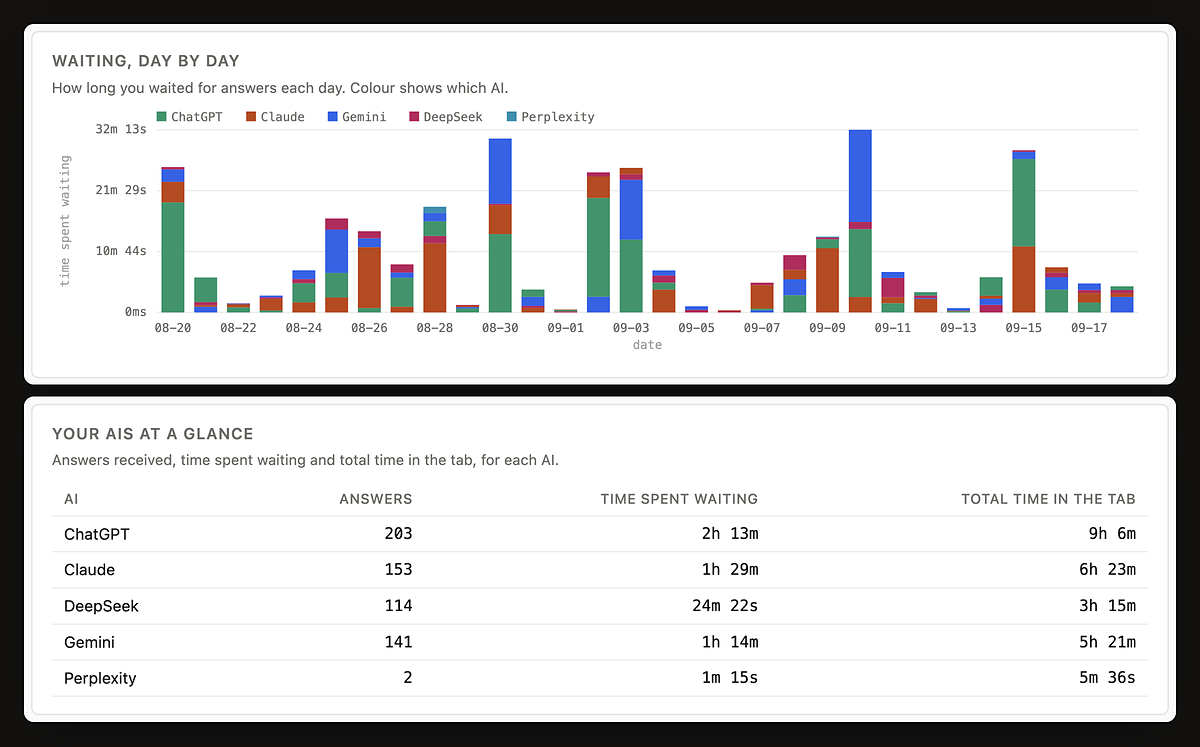Click the green ChatGPT legend color swatch
1200x747 pixels.
coord(161,117)
